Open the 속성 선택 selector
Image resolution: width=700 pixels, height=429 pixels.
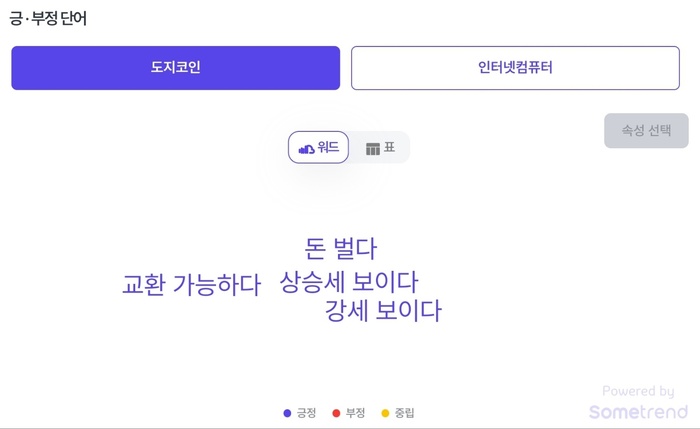[x=646, y=130]
